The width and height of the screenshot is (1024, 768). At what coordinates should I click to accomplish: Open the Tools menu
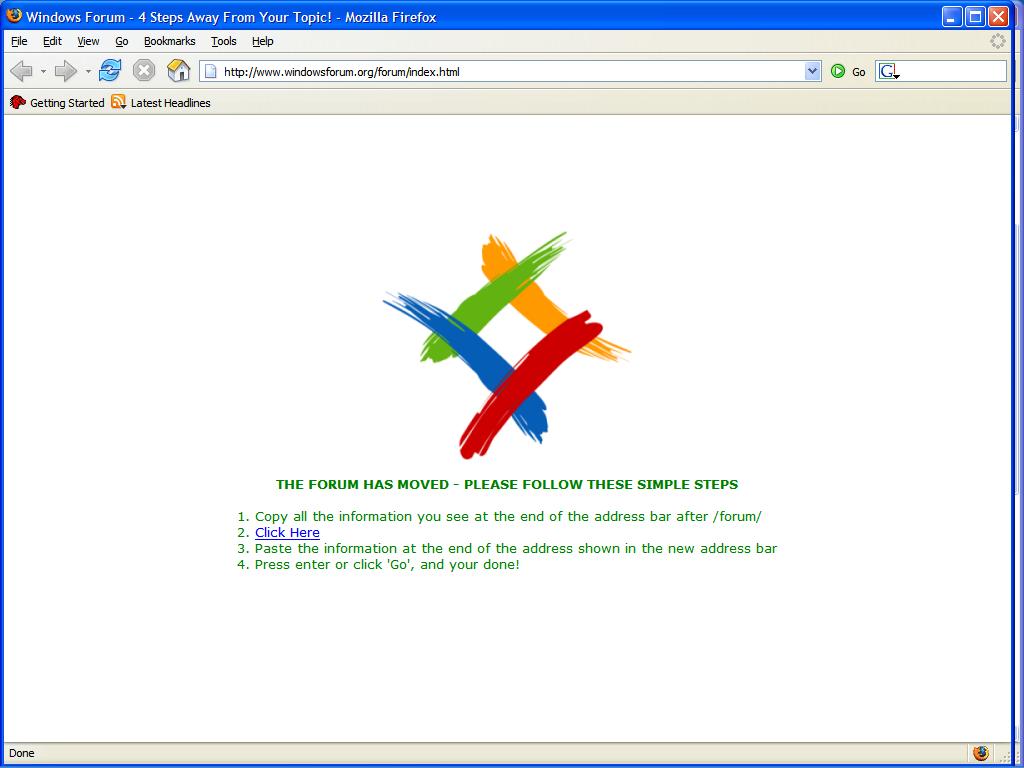[223, 41]
